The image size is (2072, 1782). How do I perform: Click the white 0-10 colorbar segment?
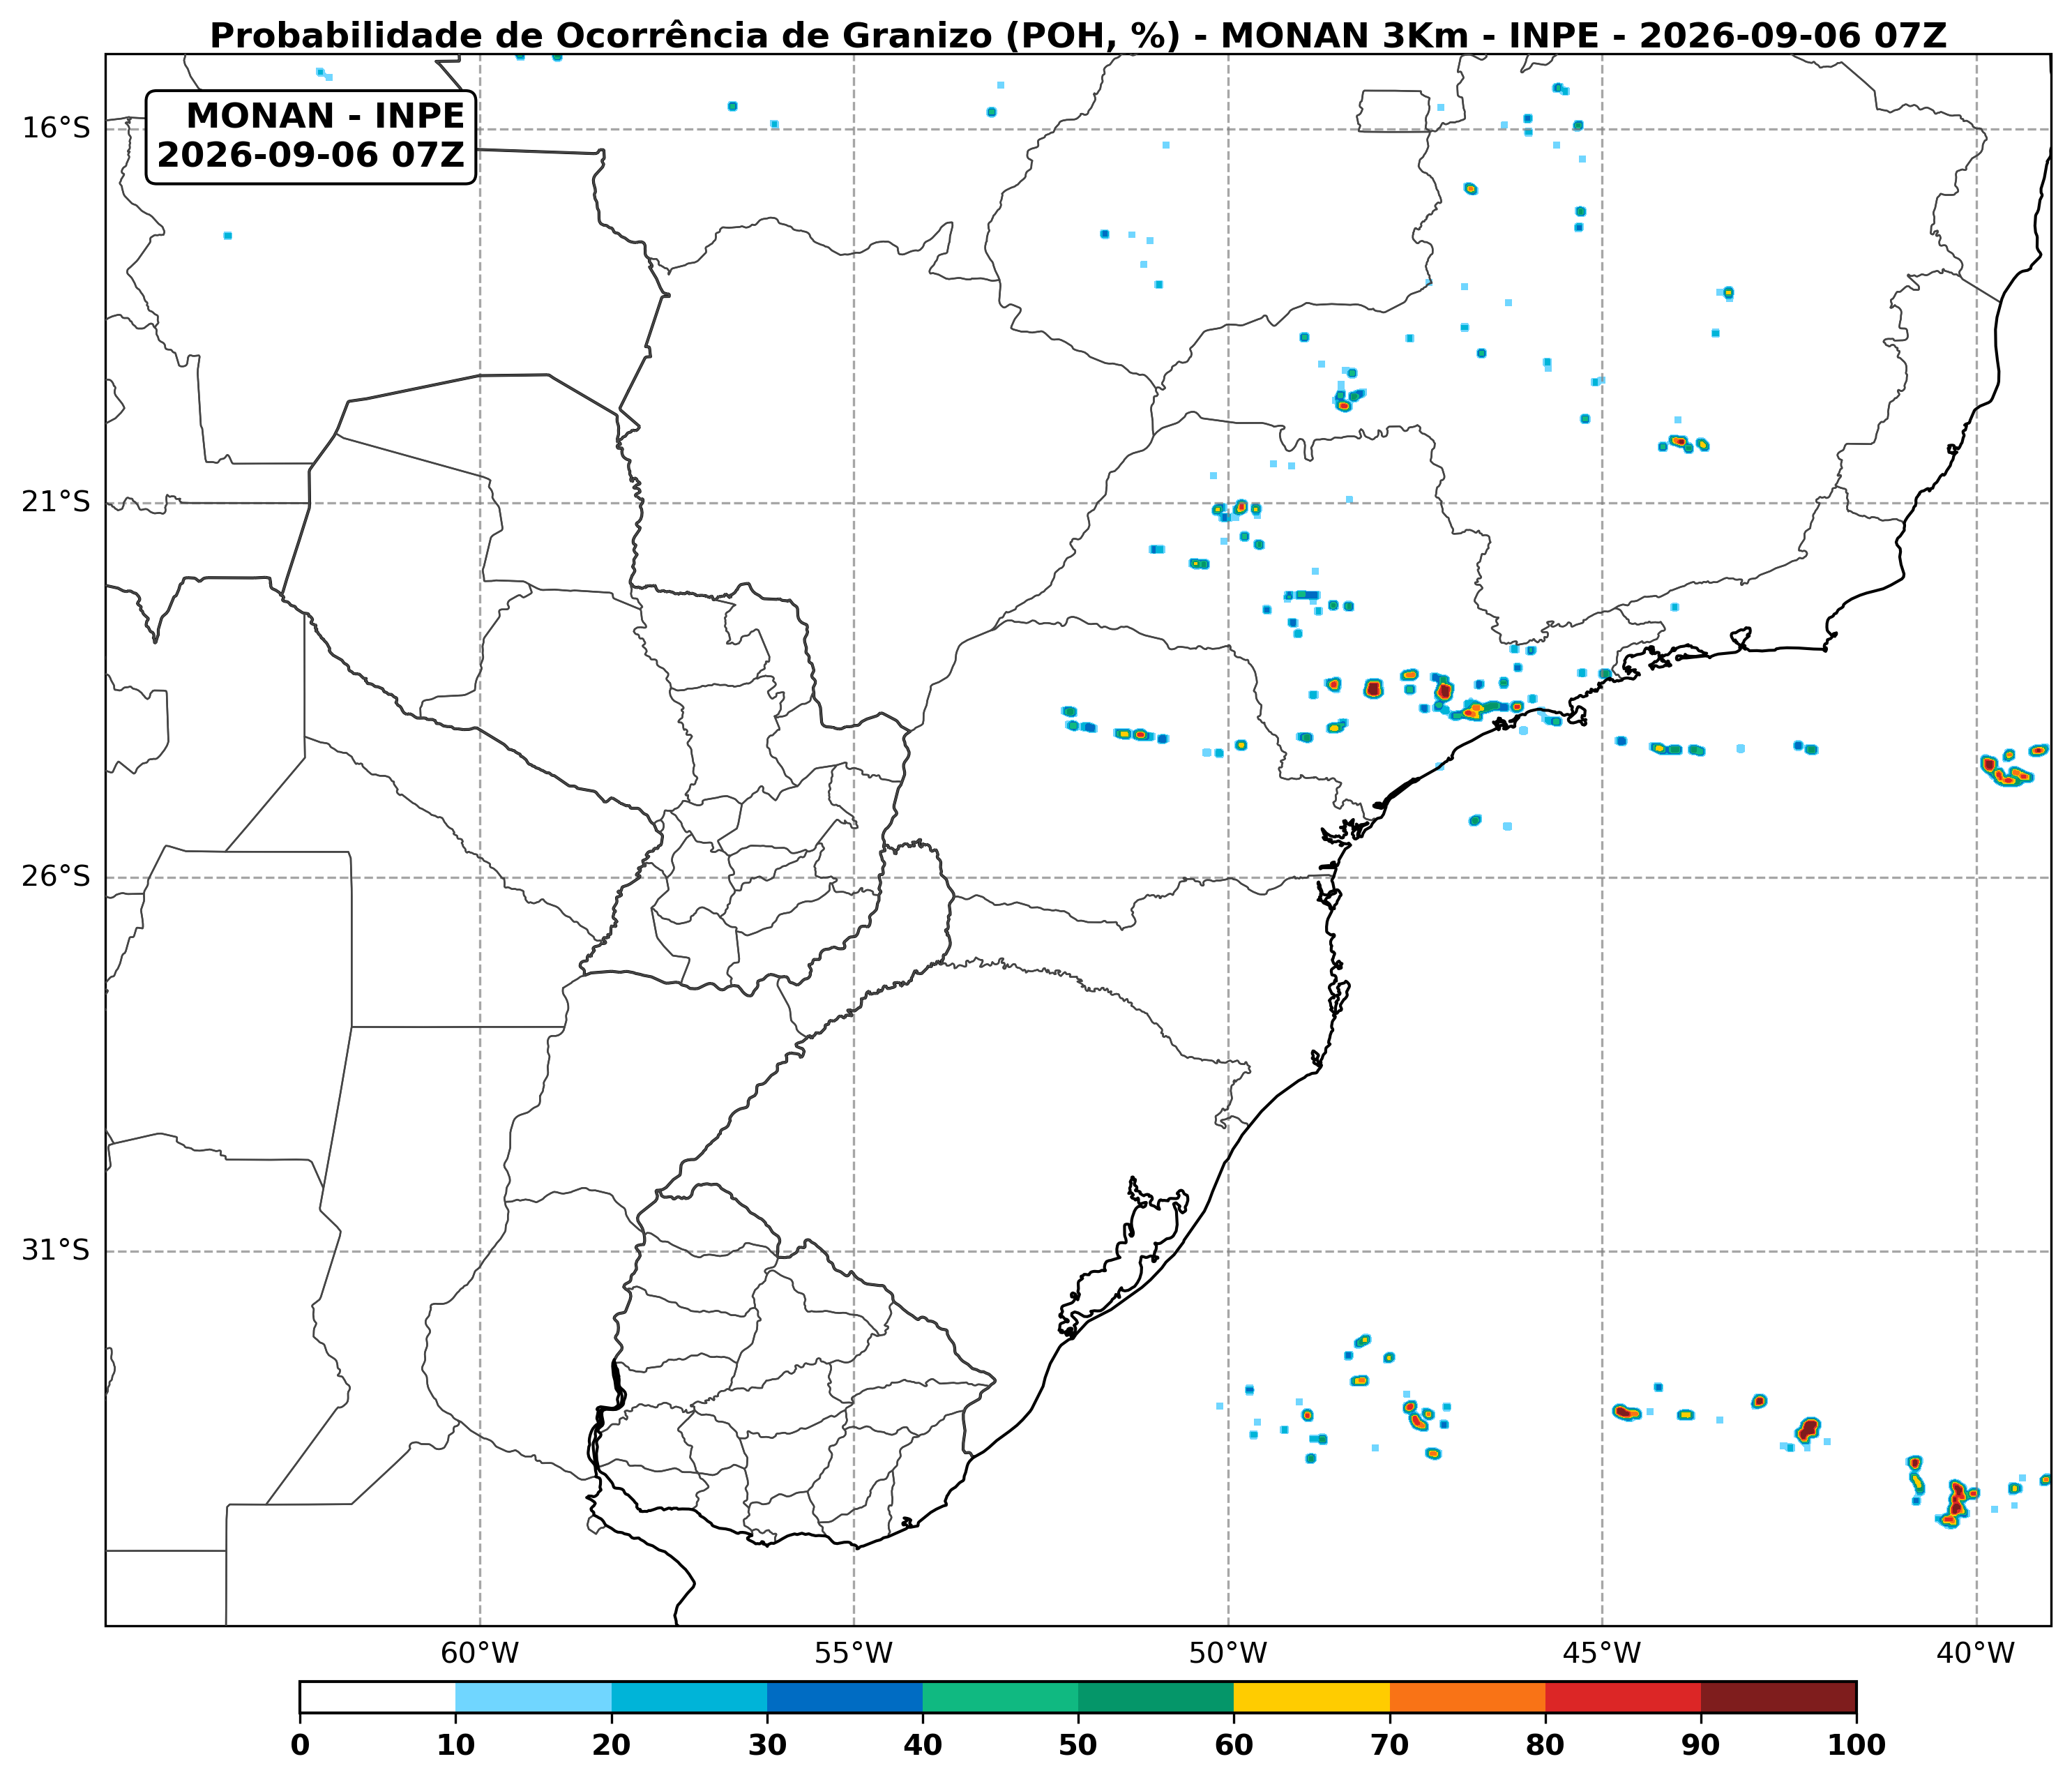[378, 1696]
